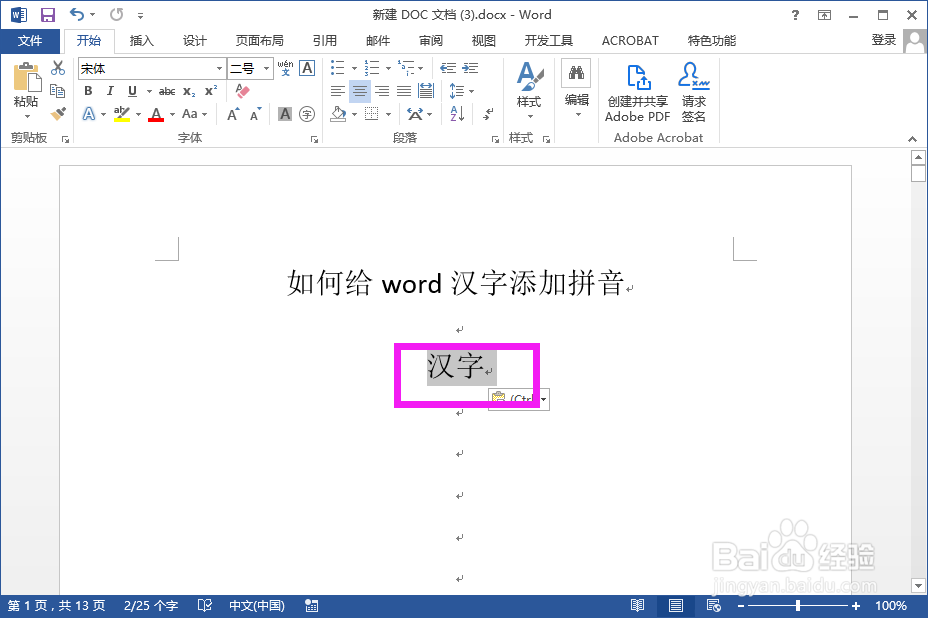Click the macro recording icon in status bar
Image resolution: width=928 pixels, height=618 pixels.
(311, 606)
